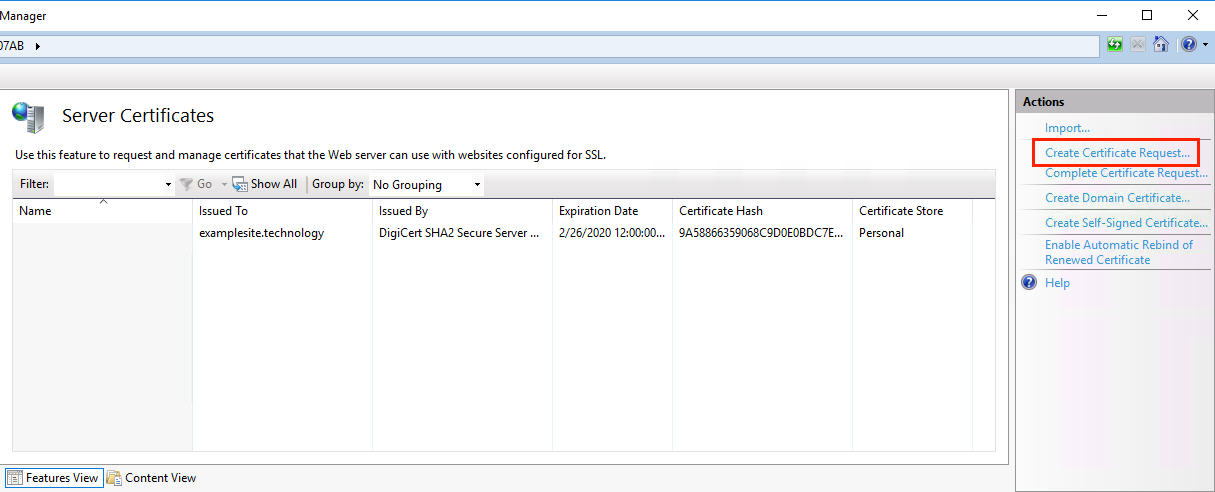The height and width of the screenshot is (492, 1215).
Task: Click the Create Certificate Request link
Action: point(1117,153)
